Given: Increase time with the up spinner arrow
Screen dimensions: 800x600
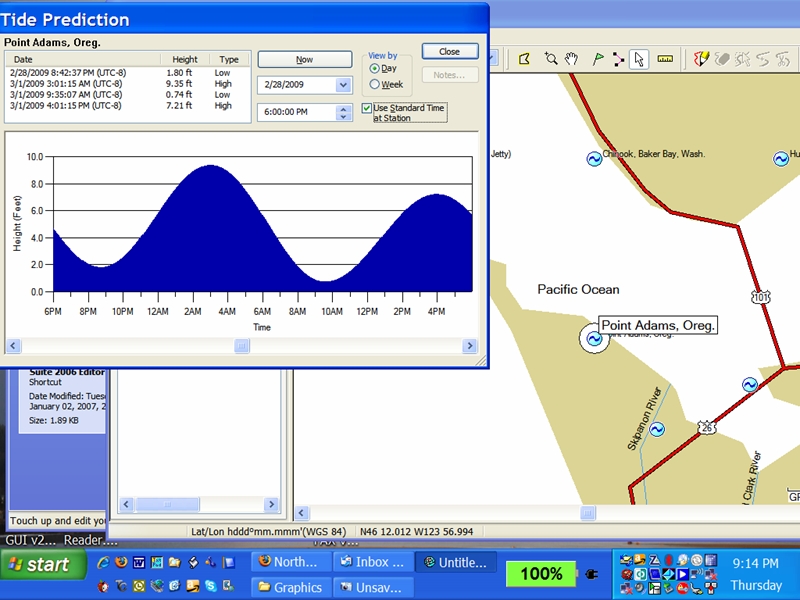Looking at the screenshot, I should pos(344,108).
